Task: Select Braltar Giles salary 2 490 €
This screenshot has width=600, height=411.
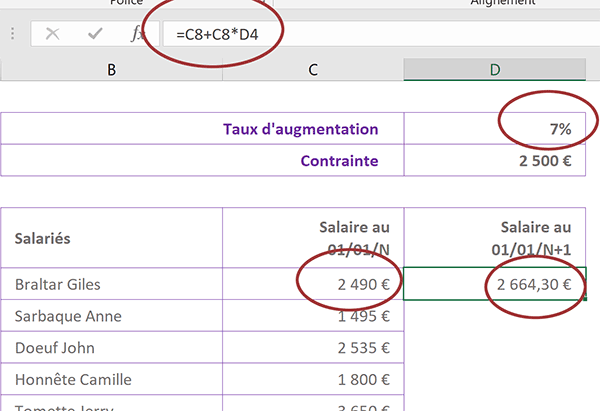Action: pos(313,284)
